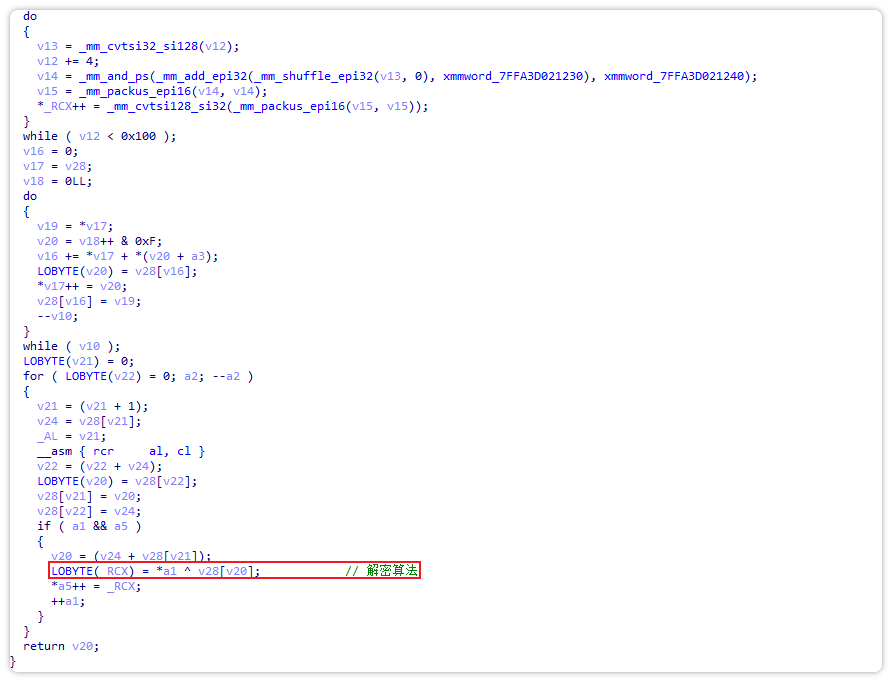Click the '++a1;' increment statement
892x682 pixels.
[x=68, y=601]
